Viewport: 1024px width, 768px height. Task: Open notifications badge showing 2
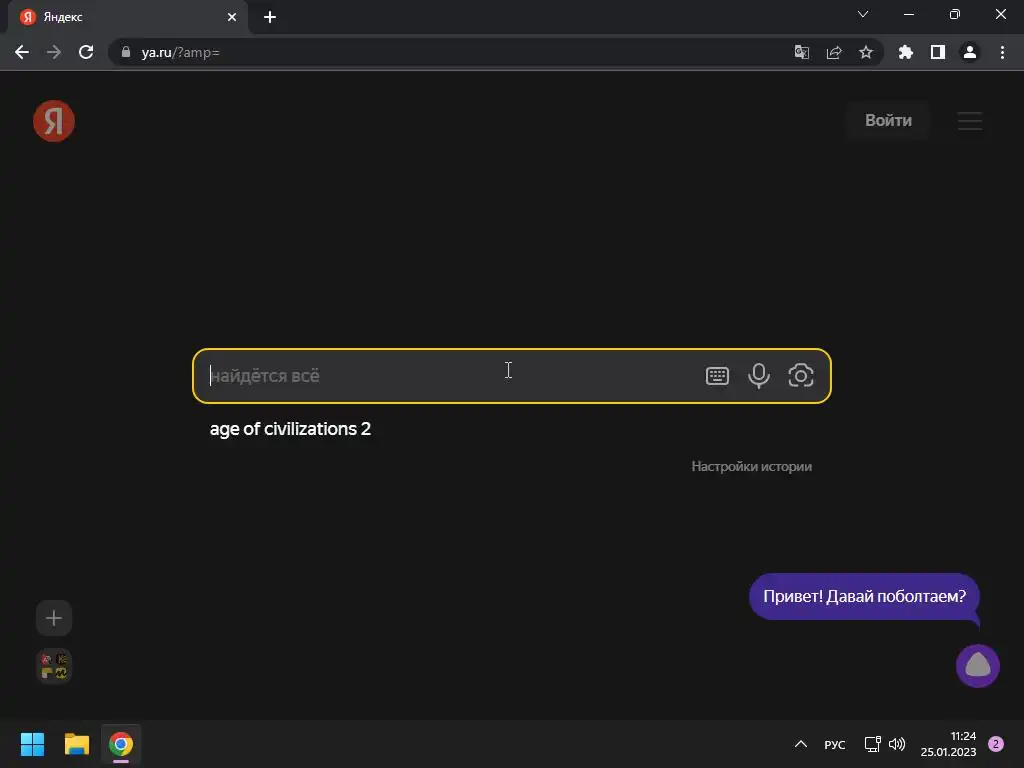996,744
